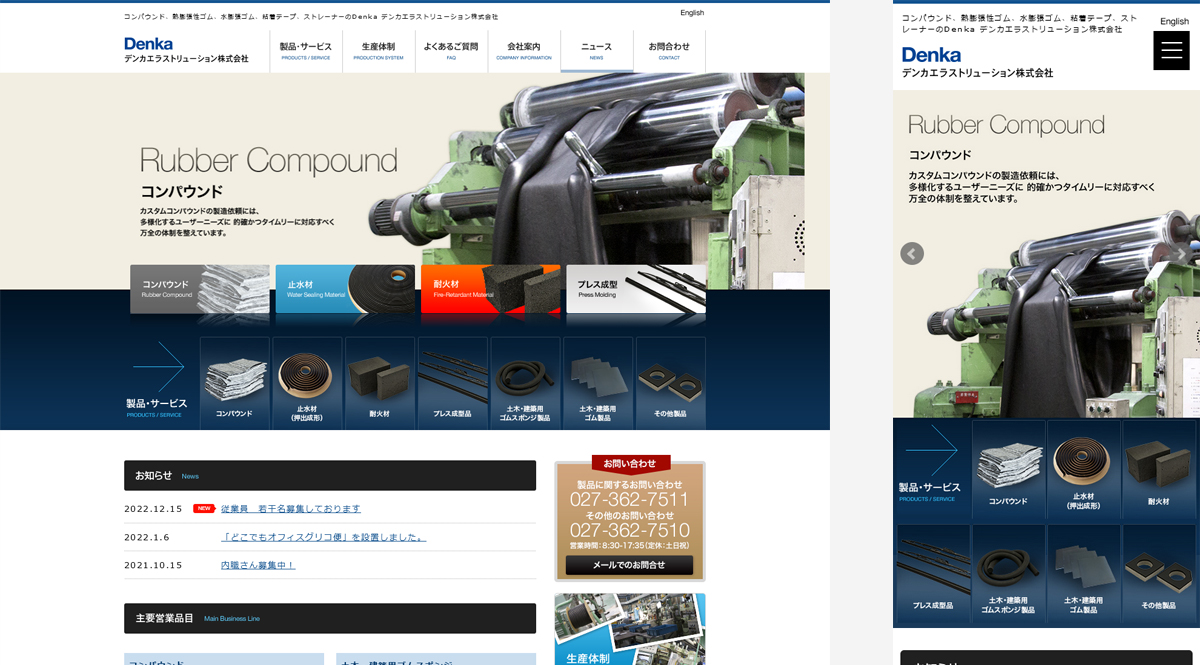This screenshot has height=665, width=1200.
Task: Open 土木・建築用ゴム製品 tile in mobile view
Action: pos(1084,574)
